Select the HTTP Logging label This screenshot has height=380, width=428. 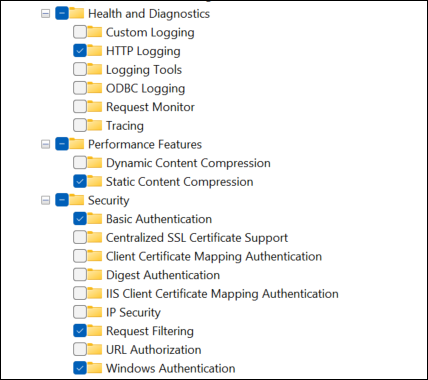pyautogui.click(x=143, y=51)
